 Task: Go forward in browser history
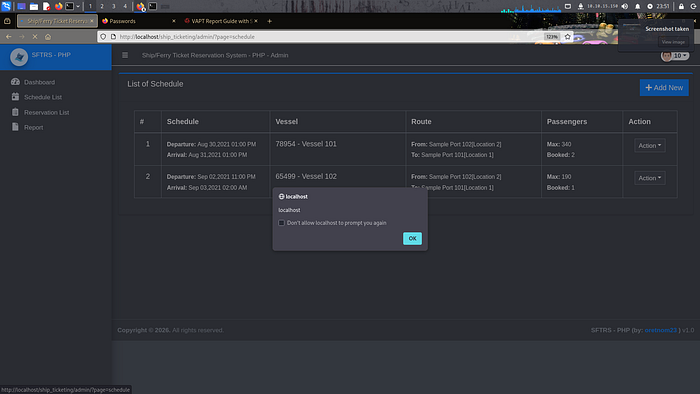21,37
